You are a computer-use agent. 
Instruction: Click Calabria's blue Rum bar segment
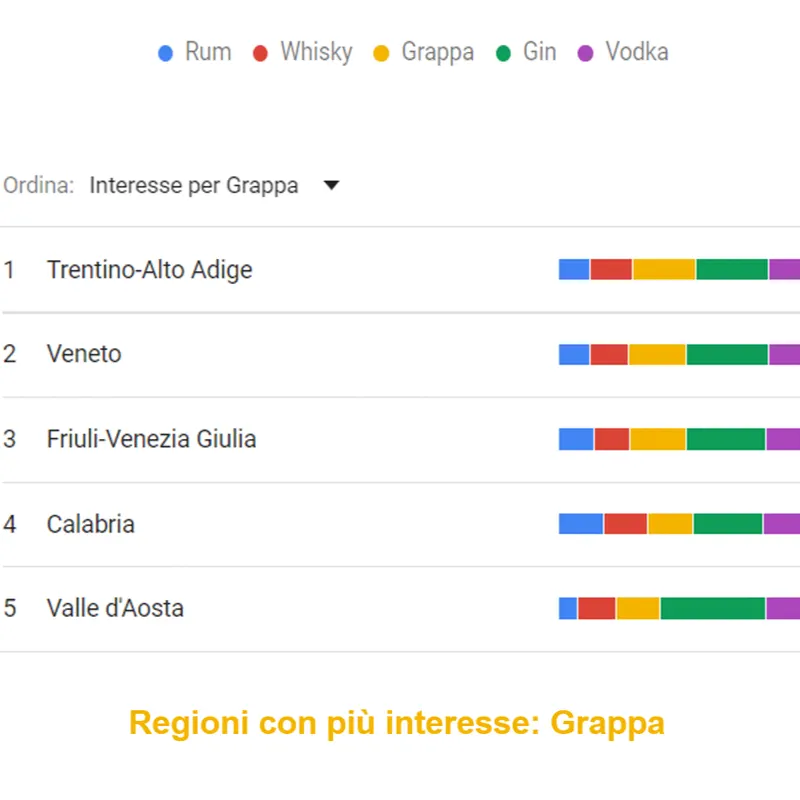[x=581, y=524]
